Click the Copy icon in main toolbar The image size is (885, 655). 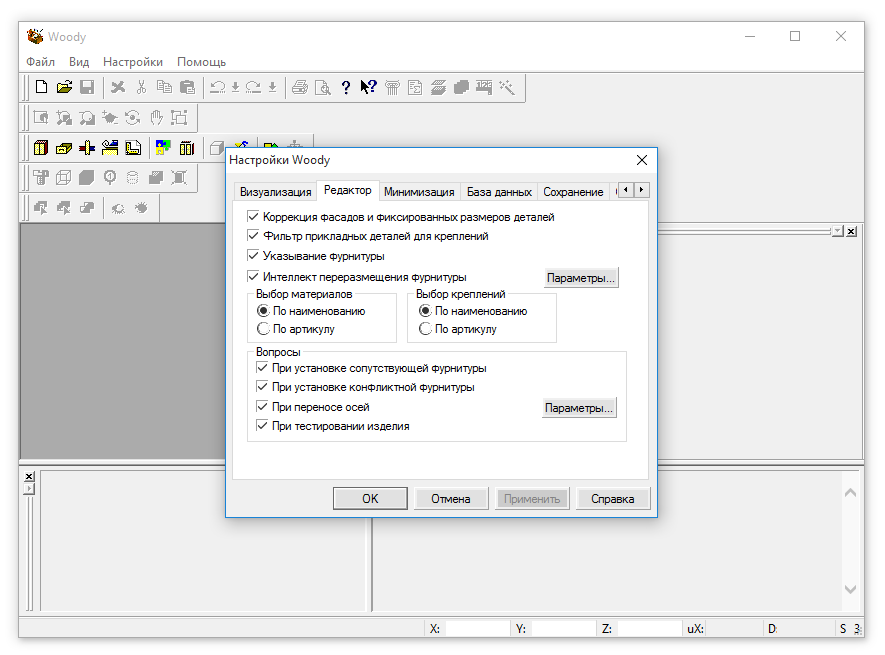coord(164,87)
